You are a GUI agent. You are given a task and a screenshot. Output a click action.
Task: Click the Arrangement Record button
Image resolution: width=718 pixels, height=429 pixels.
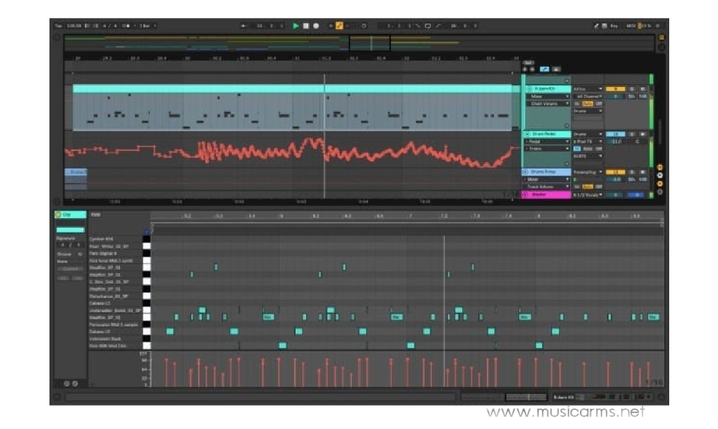(x=317, y=26)
